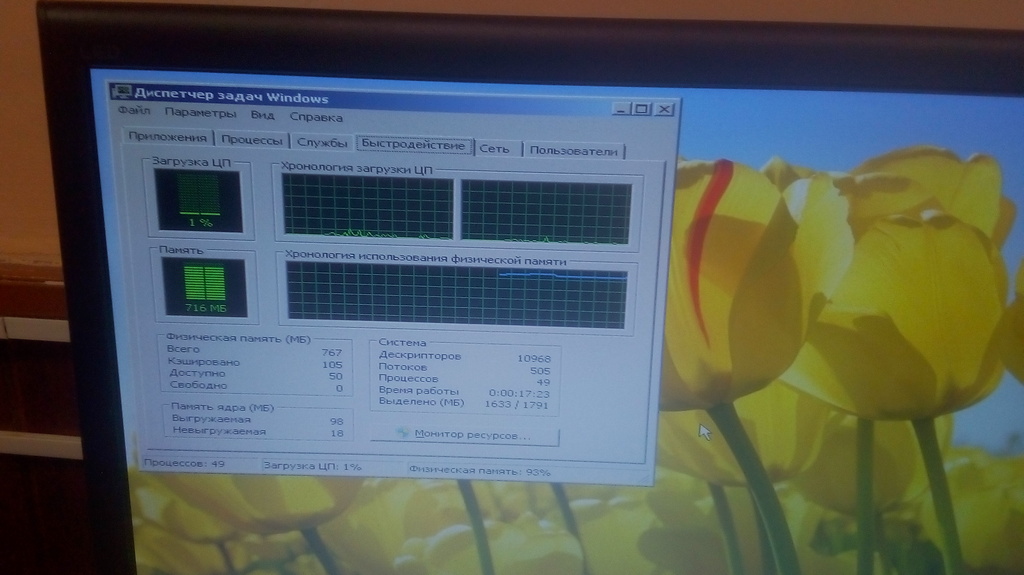The image size is (1024, 575).
Task: Click the Кэшировано value 105
Action: coord(332,365)
